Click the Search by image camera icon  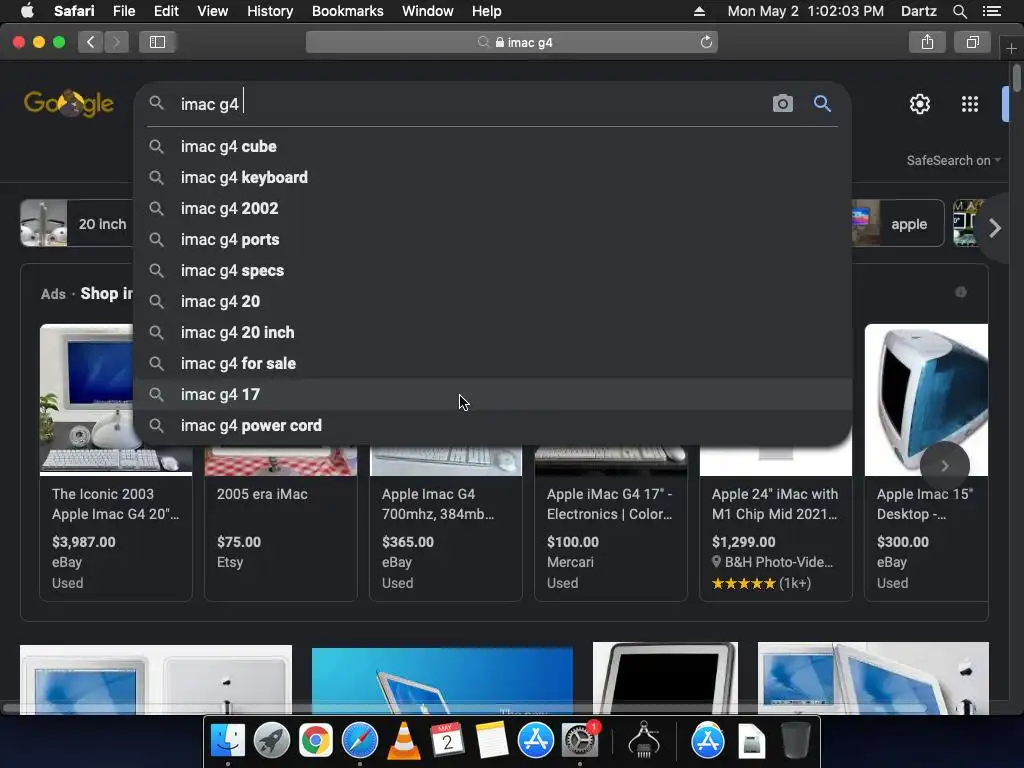(x=782, y=104)
